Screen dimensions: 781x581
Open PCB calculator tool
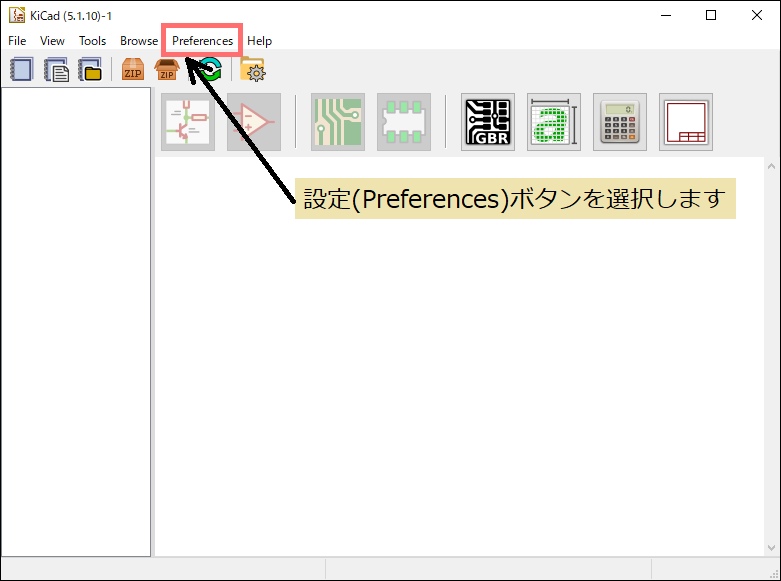click(x=620, y=122)
